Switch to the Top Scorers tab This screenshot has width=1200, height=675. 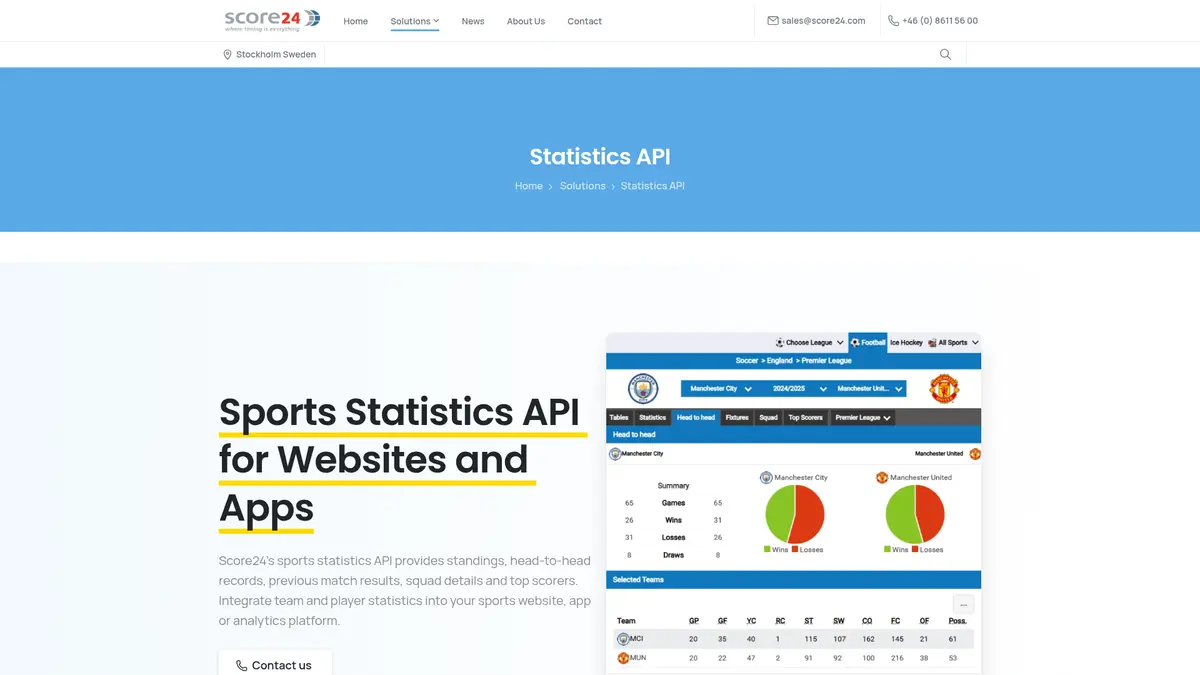pos(805,417)
